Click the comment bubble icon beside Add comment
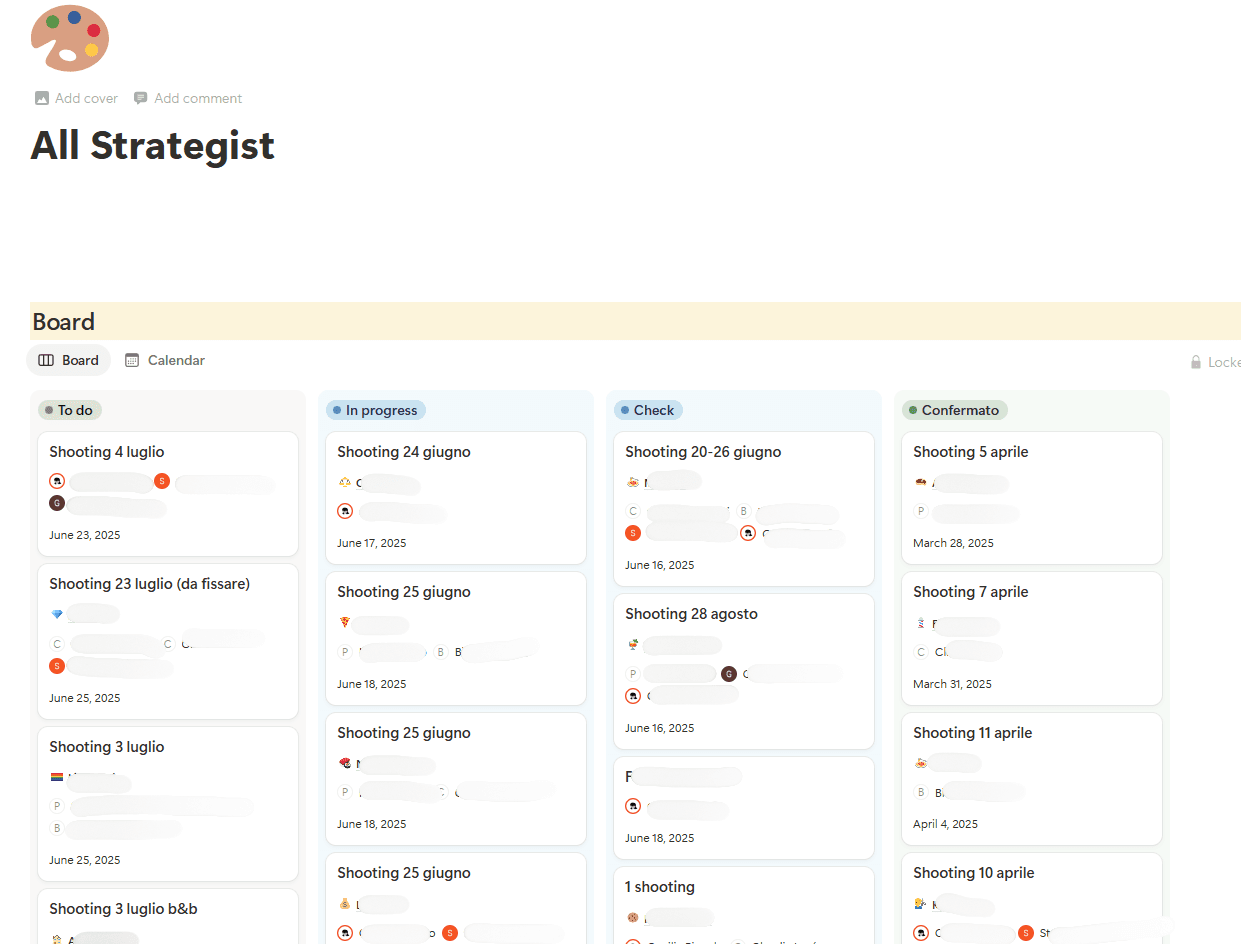Image resolution: width=1241 pixels, height=944 pixels. (x=140, y=98)
